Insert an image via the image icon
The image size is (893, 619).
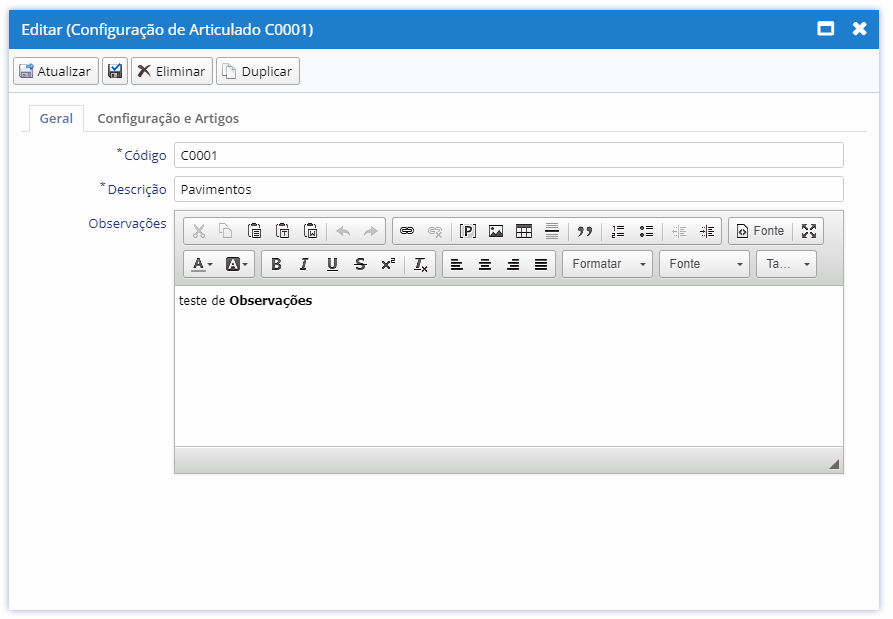coord(495,231)
